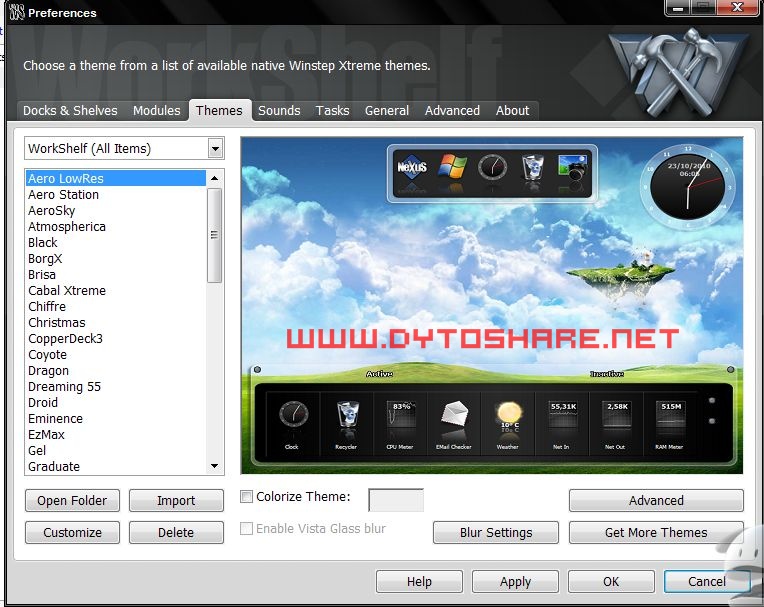
Task: Click the theme list scroll up arrow
Action: (x=214, y=178)
